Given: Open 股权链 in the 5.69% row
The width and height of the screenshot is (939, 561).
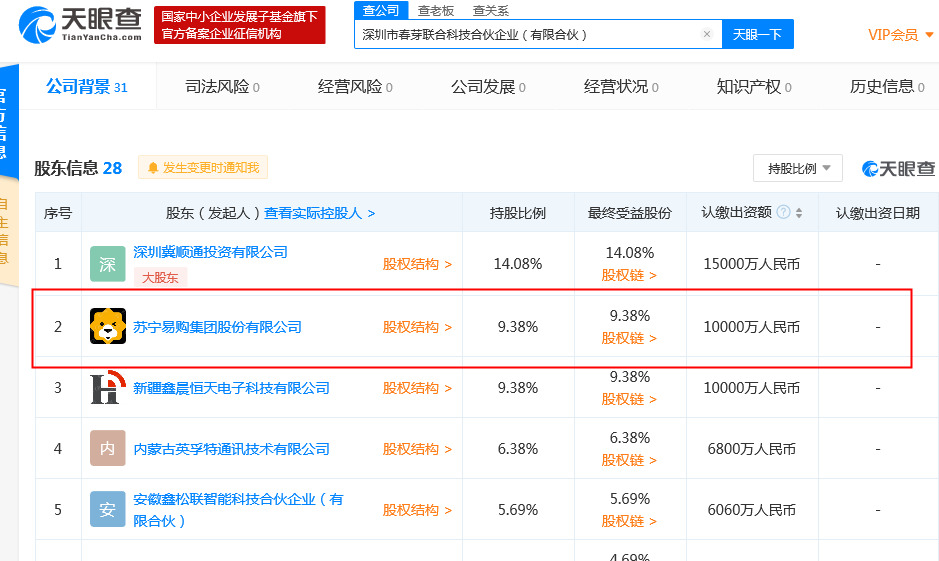Looking at the screenshot, I should 629,521.
